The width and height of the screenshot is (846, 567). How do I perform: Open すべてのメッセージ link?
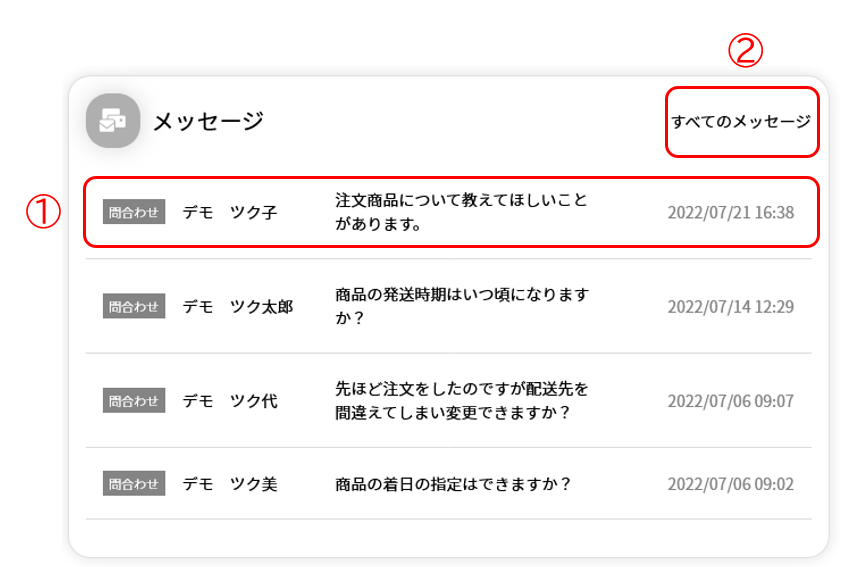pyautogui.click(x=741, y=121)
